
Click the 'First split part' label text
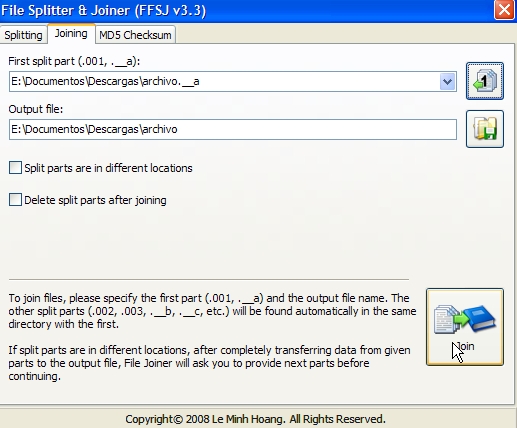(x=74, y=61)
